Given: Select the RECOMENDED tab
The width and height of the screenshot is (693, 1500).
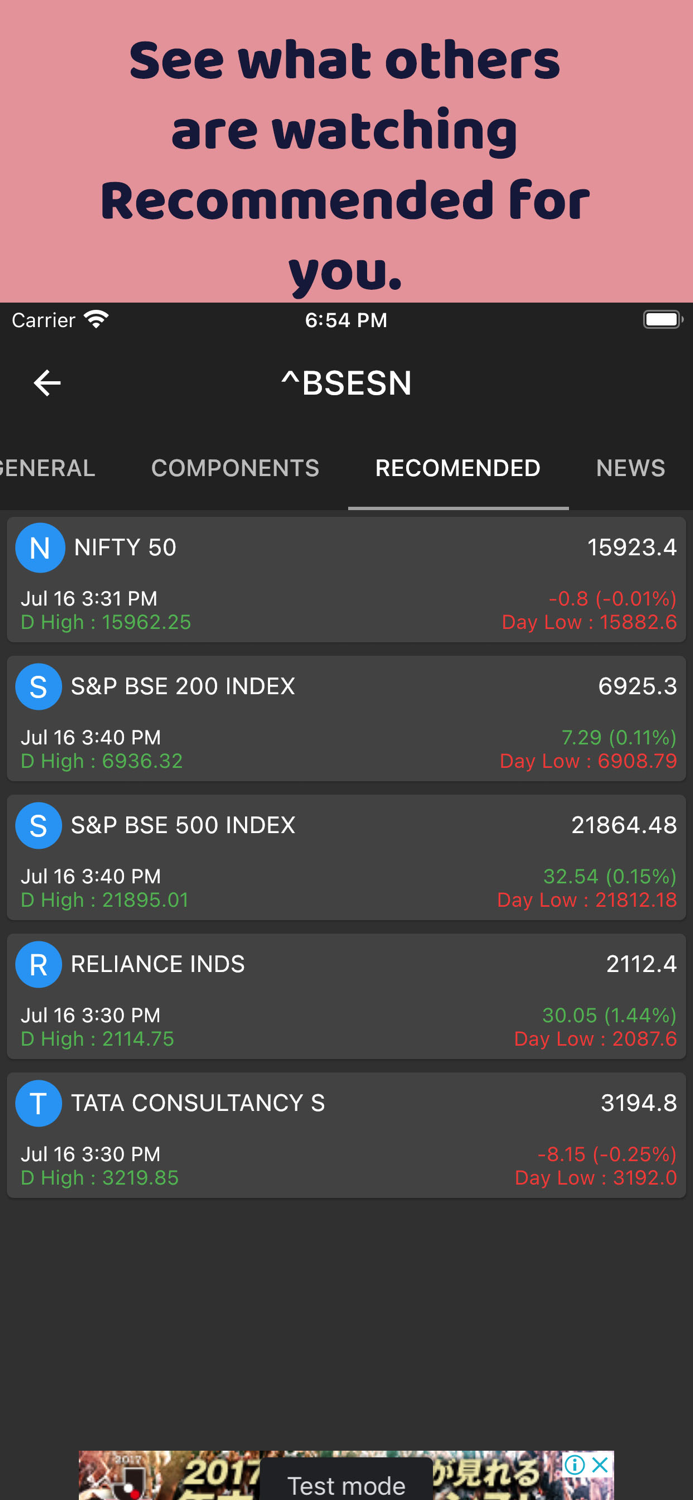Looking at the screenshot, I should tap(457, 468).
